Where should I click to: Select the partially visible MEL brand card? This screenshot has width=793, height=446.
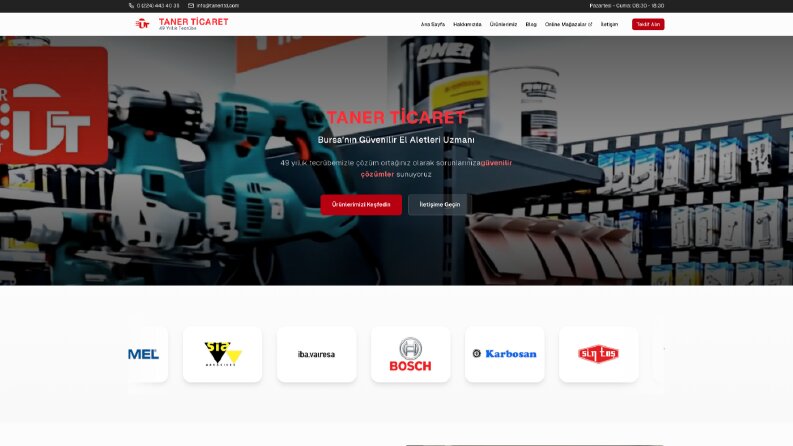tap(148, 354)
